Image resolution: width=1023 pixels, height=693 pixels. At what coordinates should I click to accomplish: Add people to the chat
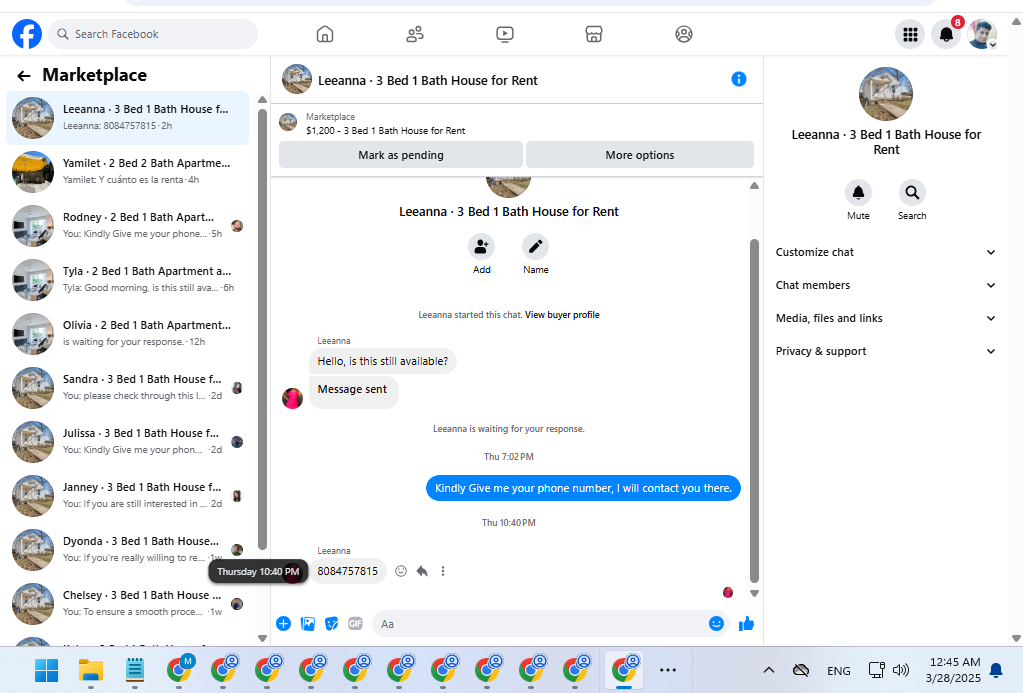point(481,247)
